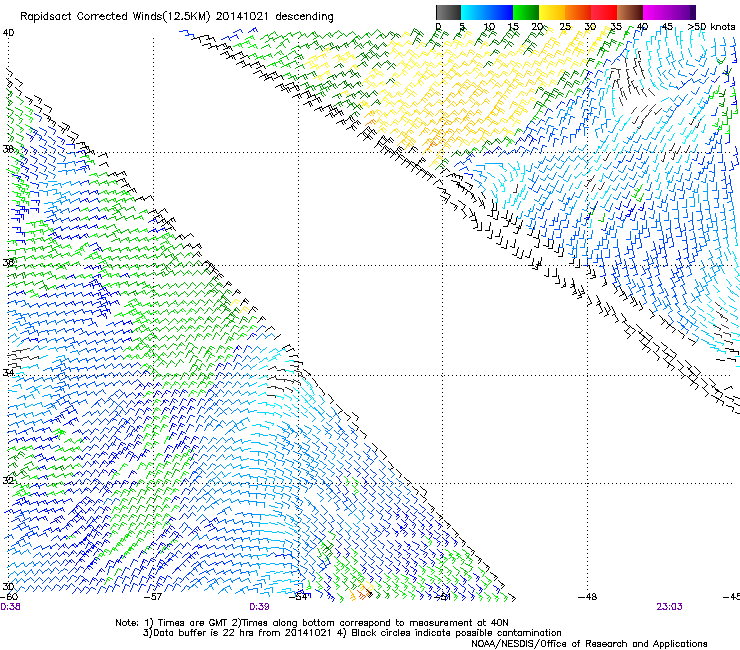Screen dimensions: 740x650
Task: Click the 'NOAA/NESDIS/Office of Research and Applications' credit
Action: pos(589,644)
